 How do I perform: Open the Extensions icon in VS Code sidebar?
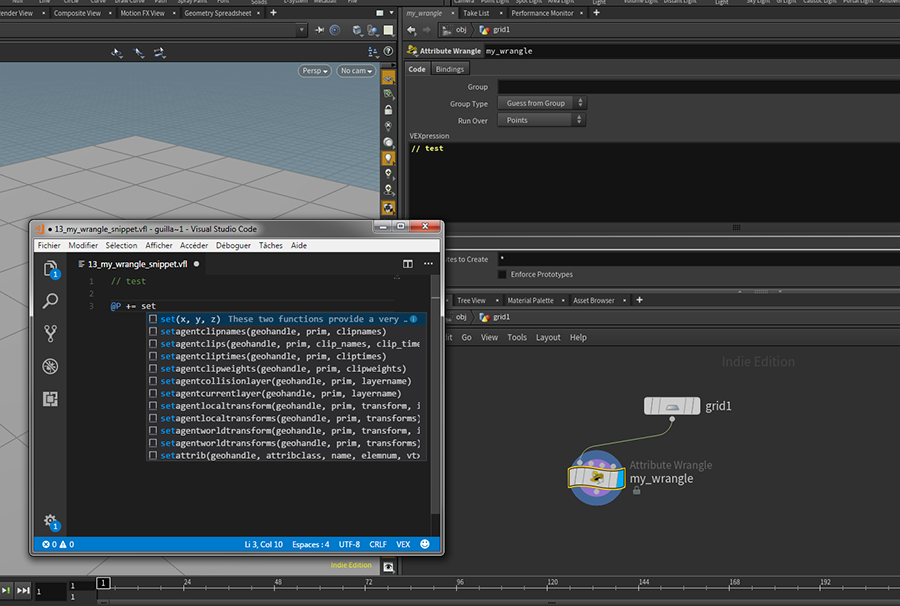(x=51, y=399)
